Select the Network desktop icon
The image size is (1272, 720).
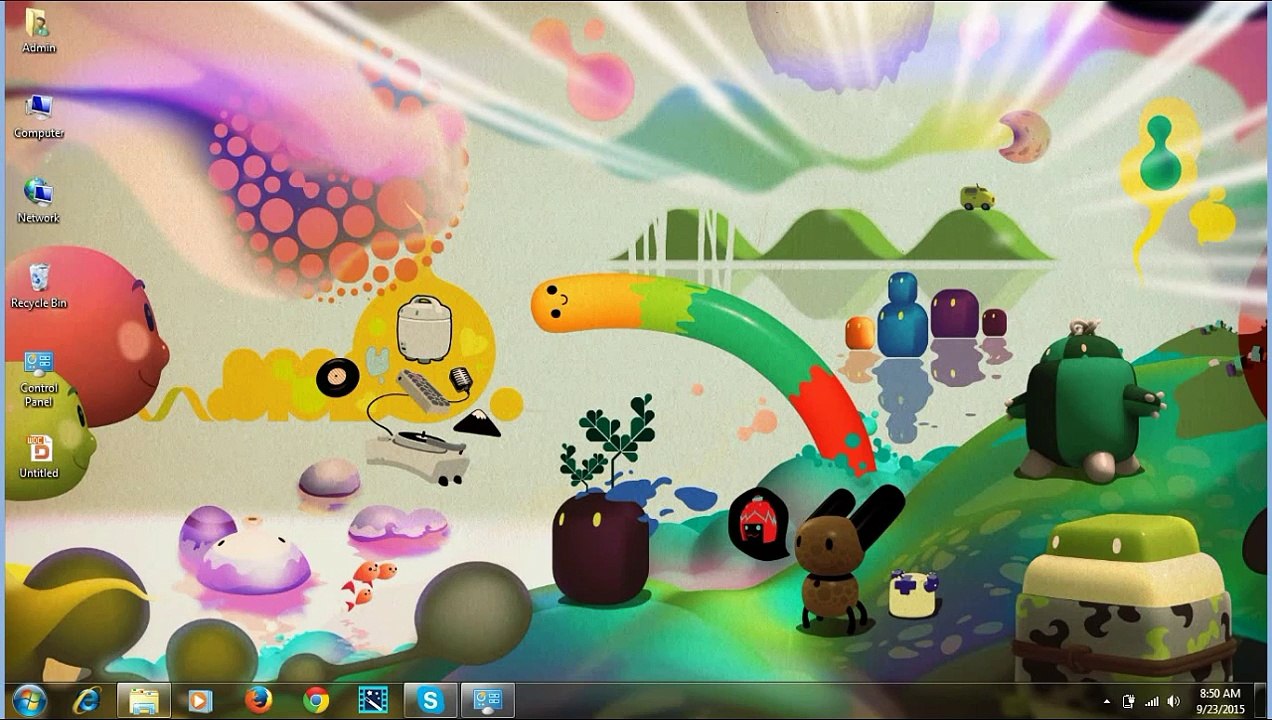click(39, 200)
